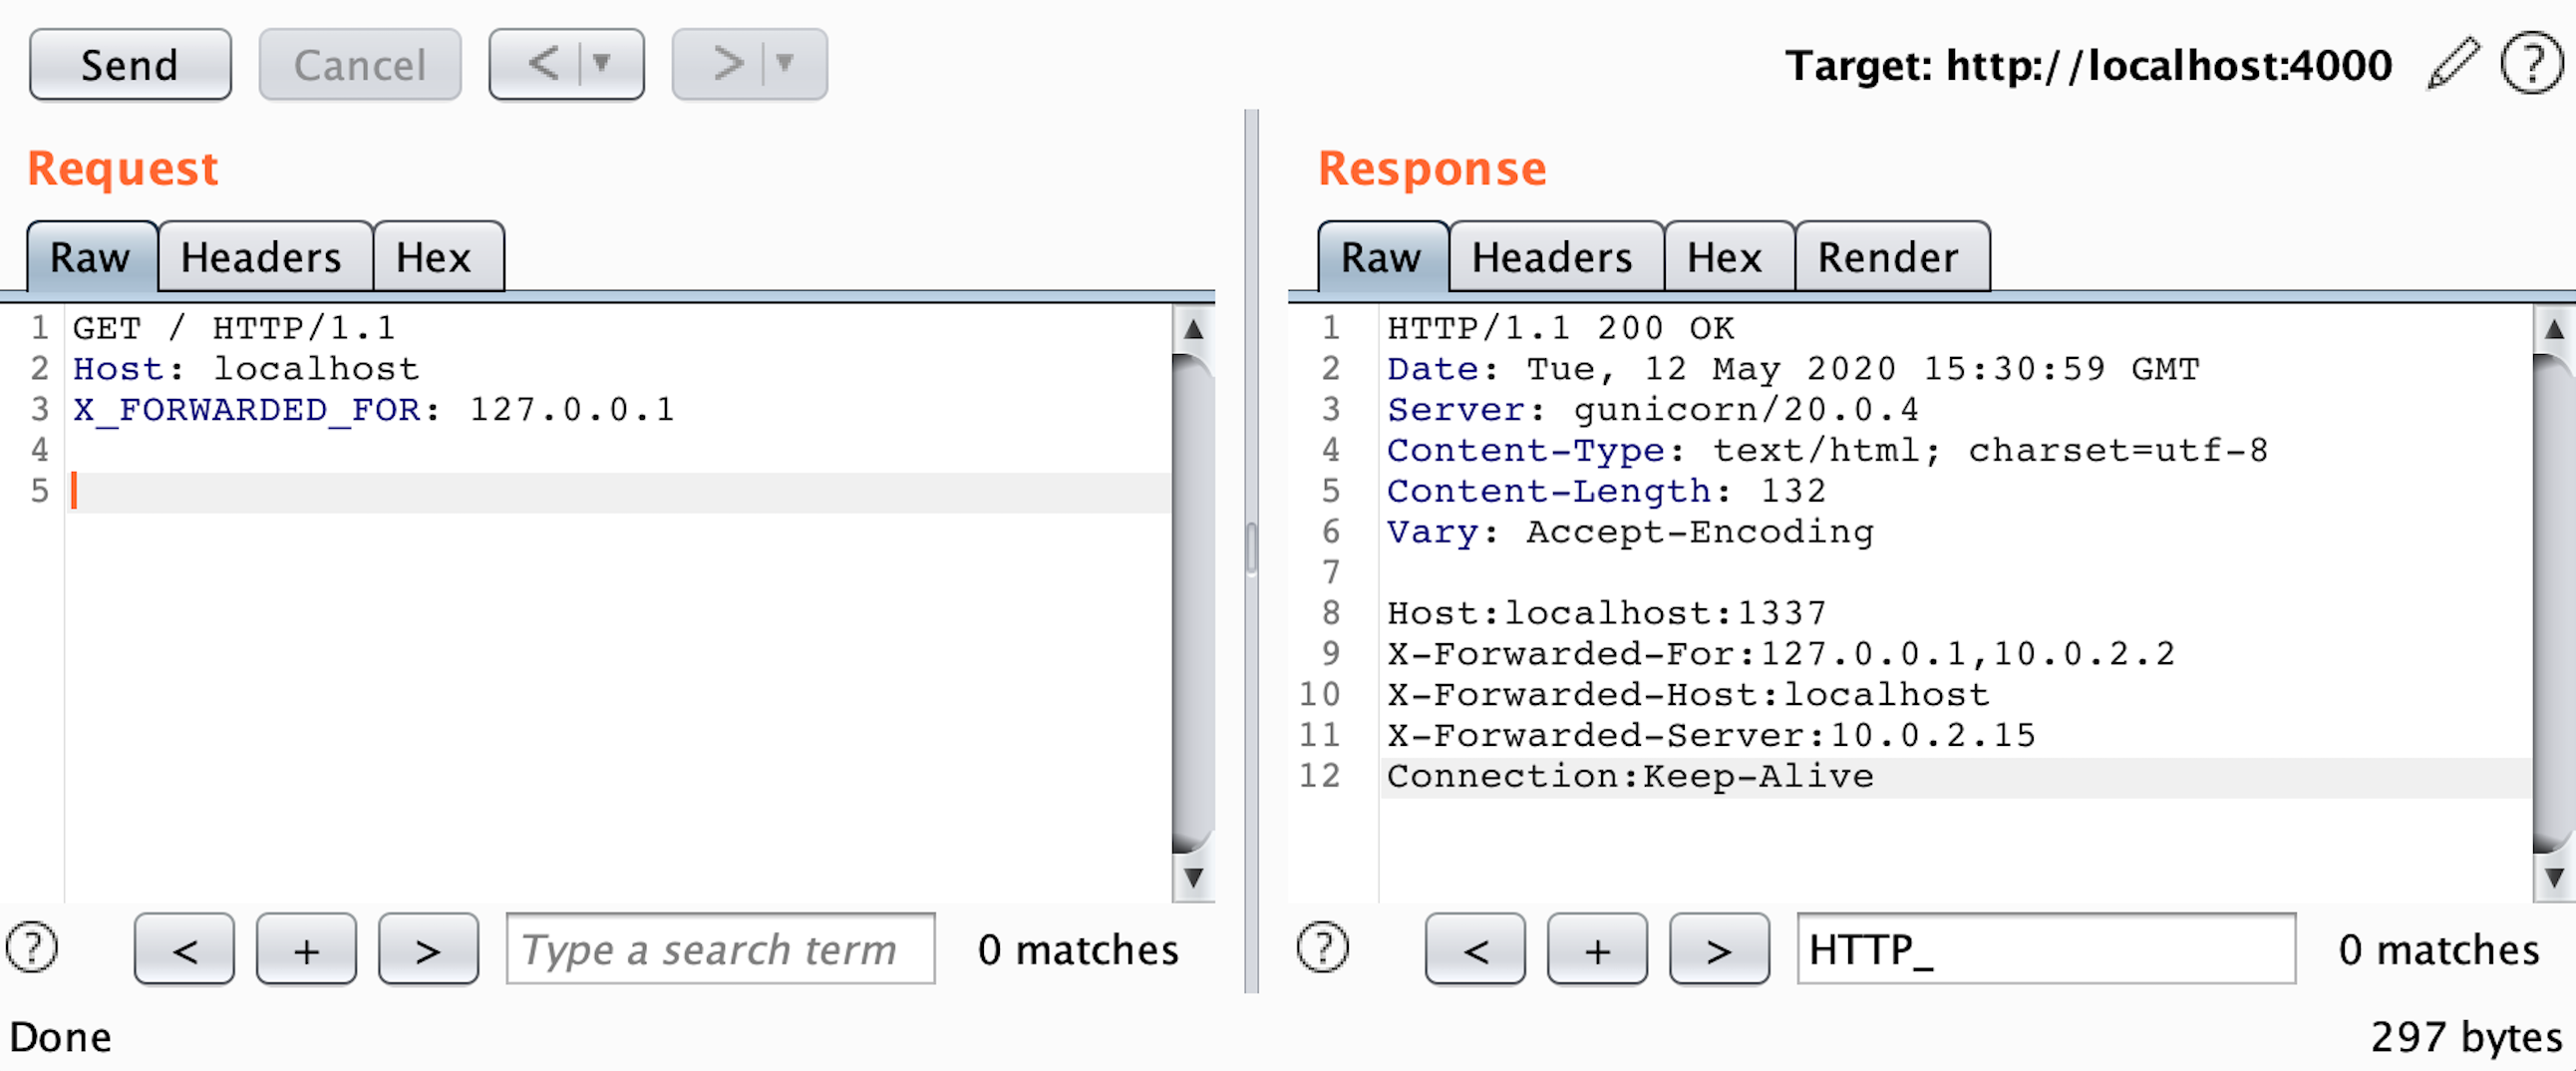Expand the back history dropdown arrow
The width and height of the screenshot is (2576, 1071).
pyautogui.click(x=602, y=64)
